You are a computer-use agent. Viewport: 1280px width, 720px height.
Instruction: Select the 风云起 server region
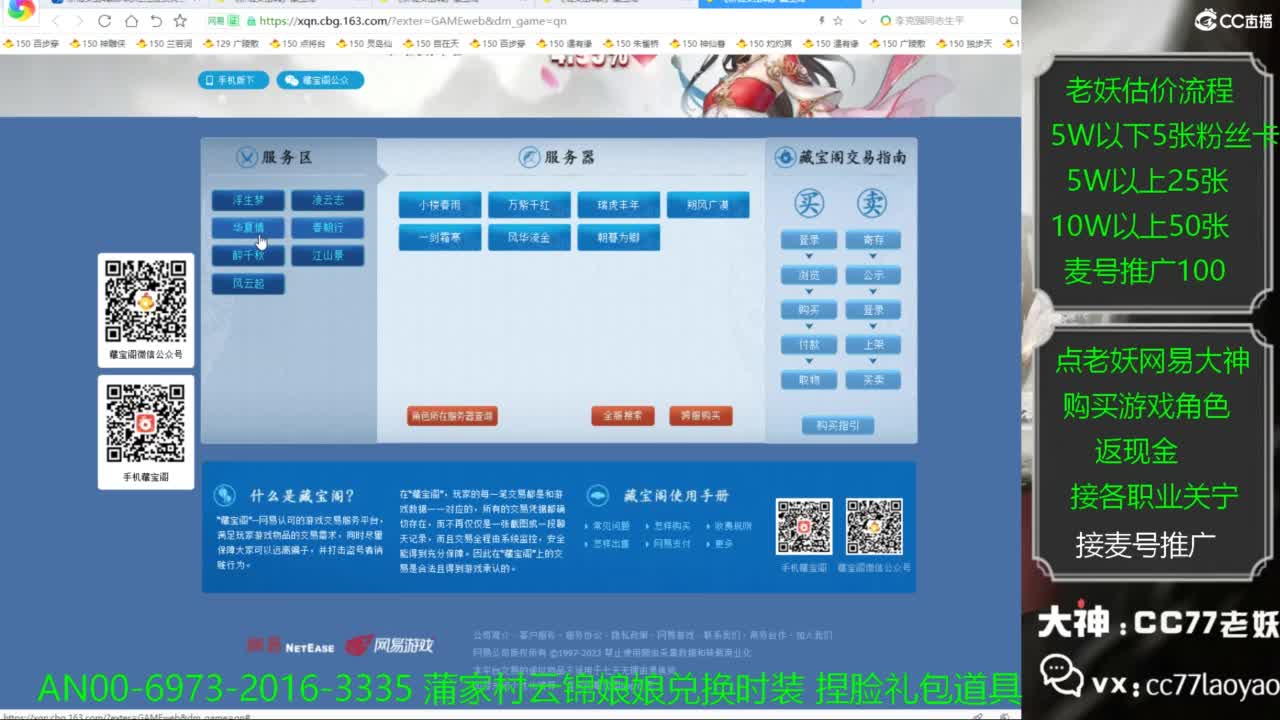point(248,284)
